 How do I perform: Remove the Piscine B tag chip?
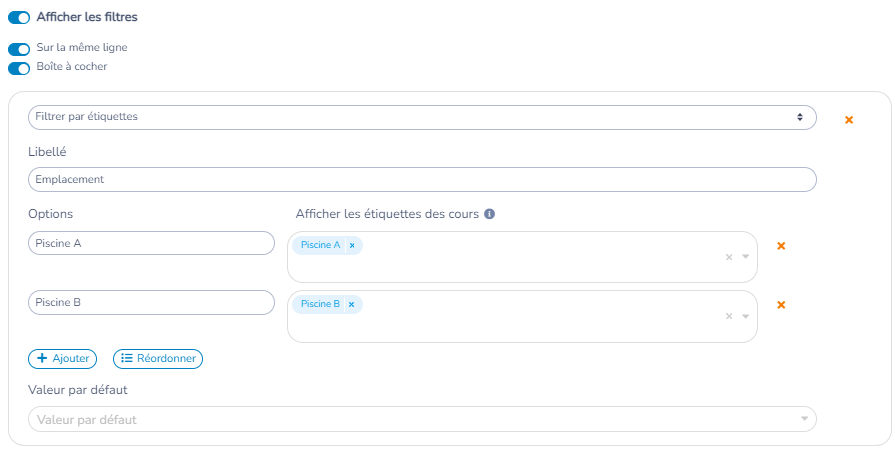352,304
